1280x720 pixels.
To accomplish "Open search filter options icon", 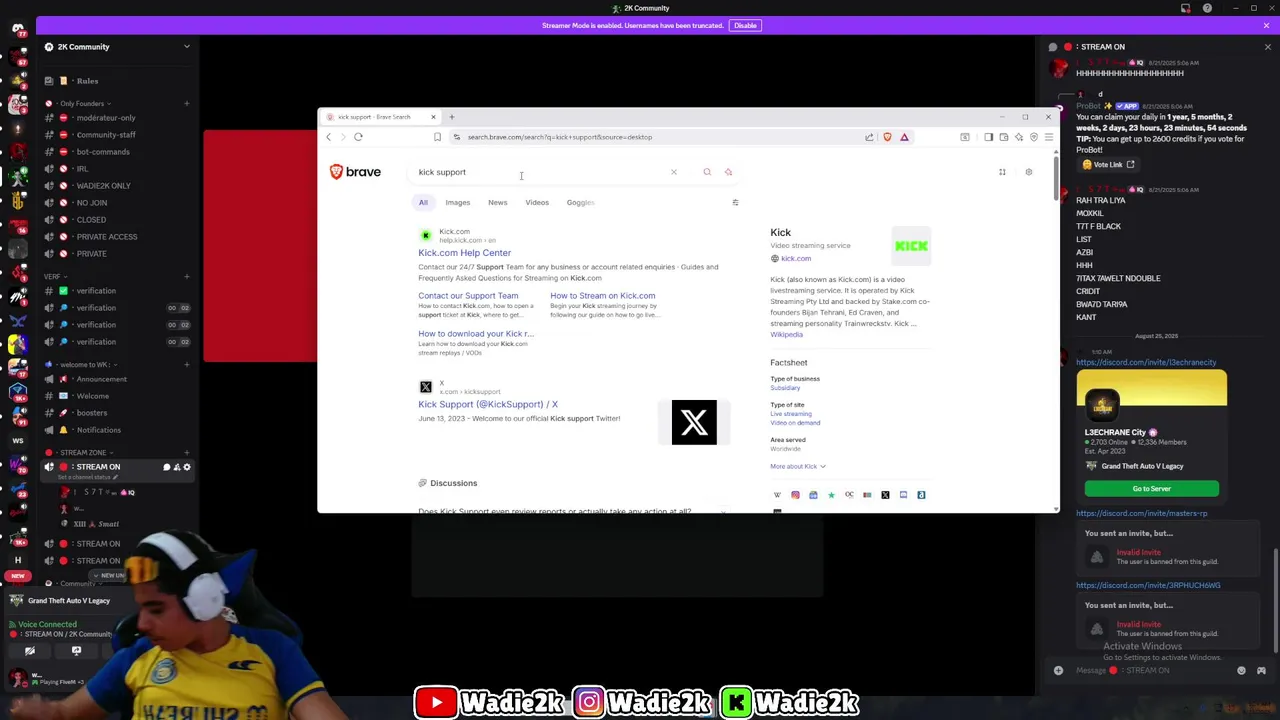I will pyautogui.click(x=735, y=202).
